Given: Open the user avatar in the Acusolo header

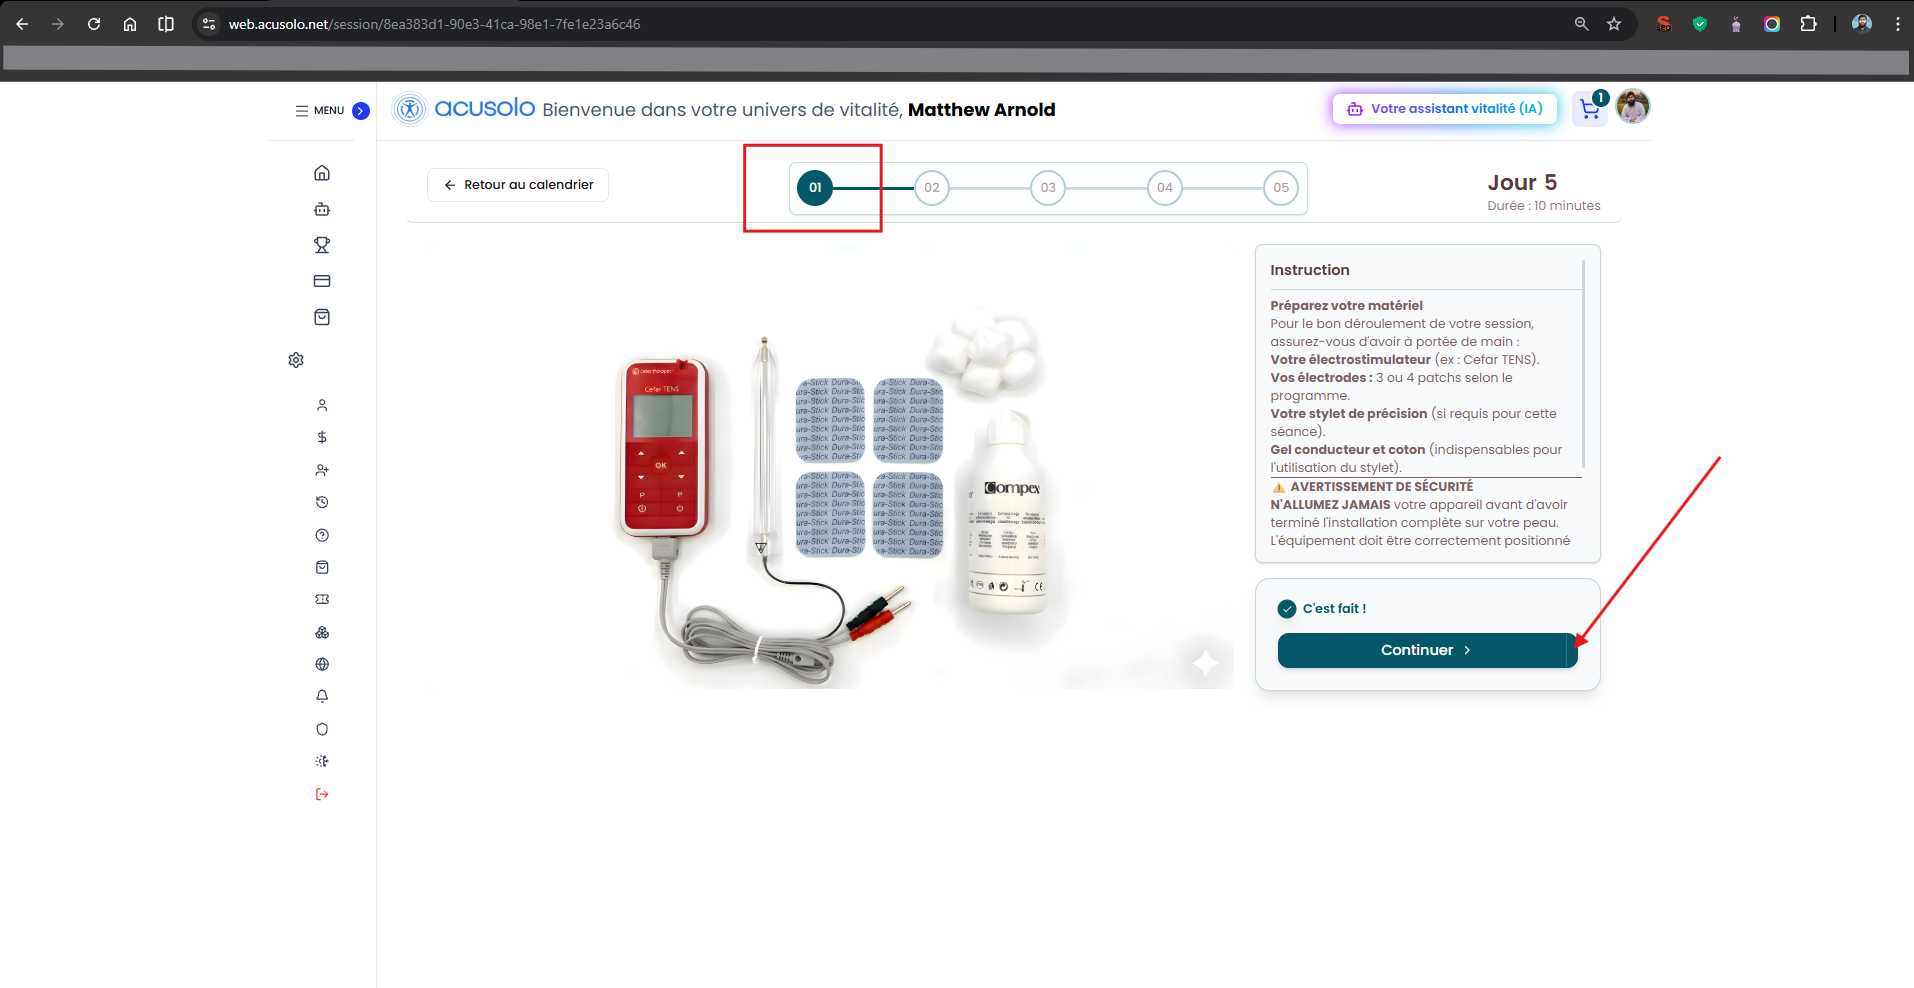Looking at the screenshot, I should (x=1633, y=106).
